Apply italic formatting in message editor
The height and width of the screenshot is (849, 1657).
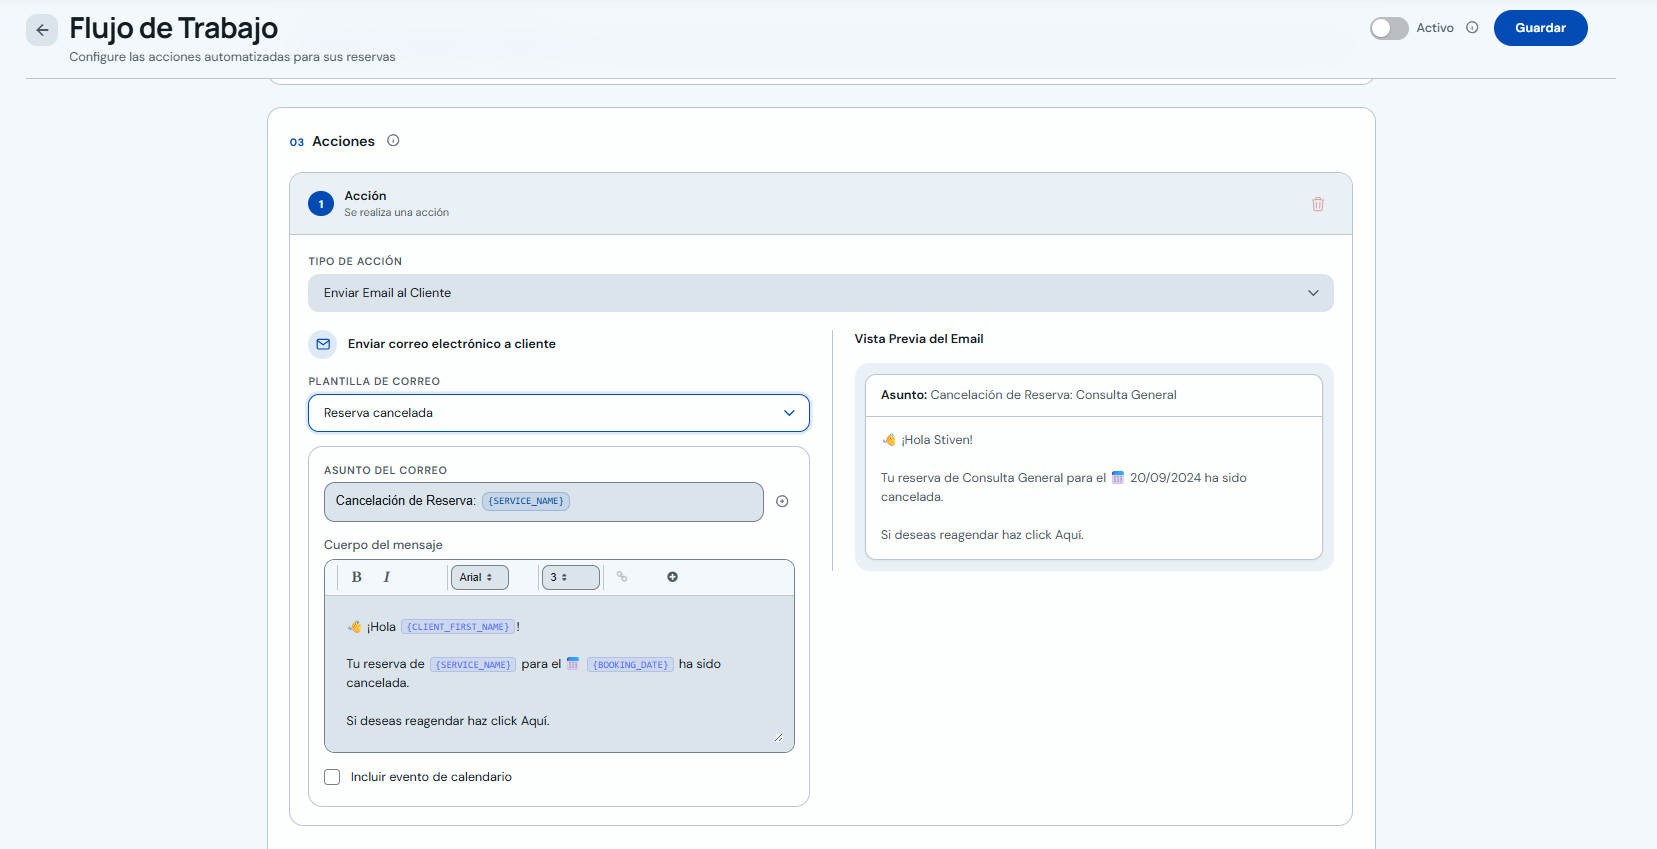[387, 577]
